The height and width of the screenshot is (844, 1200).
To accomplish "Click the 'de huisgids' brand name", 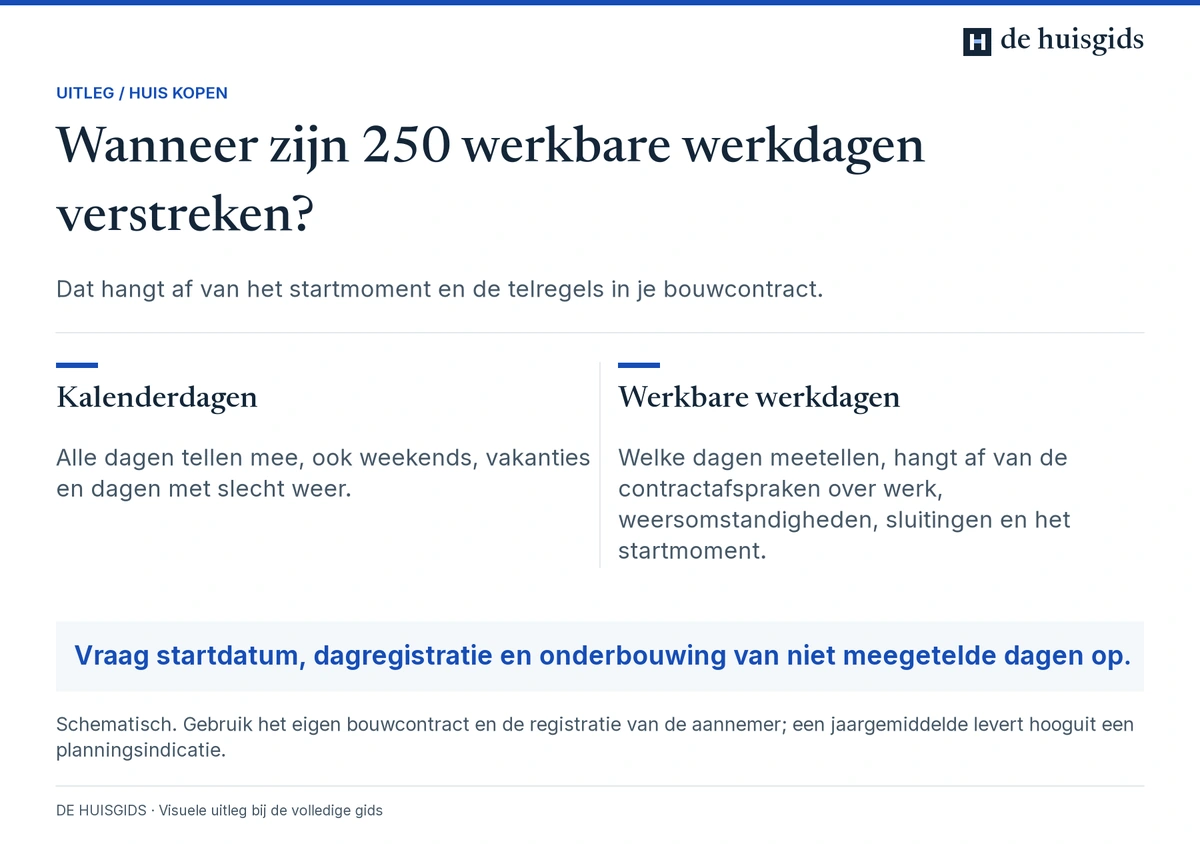I will 1072,40.
